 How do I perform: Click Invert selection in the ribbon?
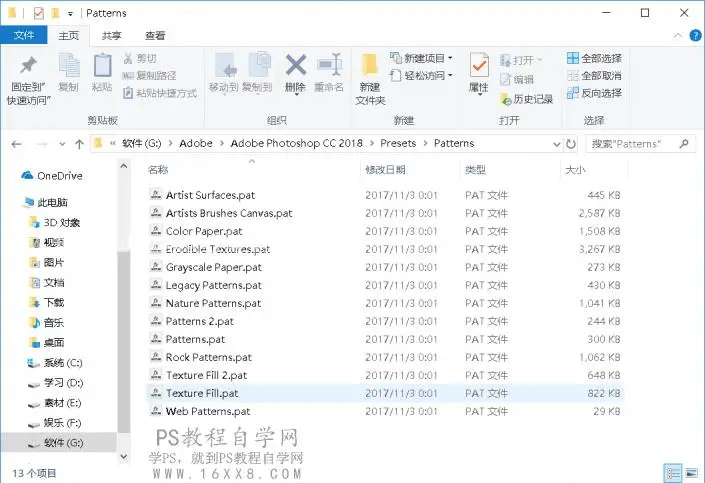click(594, 93)
